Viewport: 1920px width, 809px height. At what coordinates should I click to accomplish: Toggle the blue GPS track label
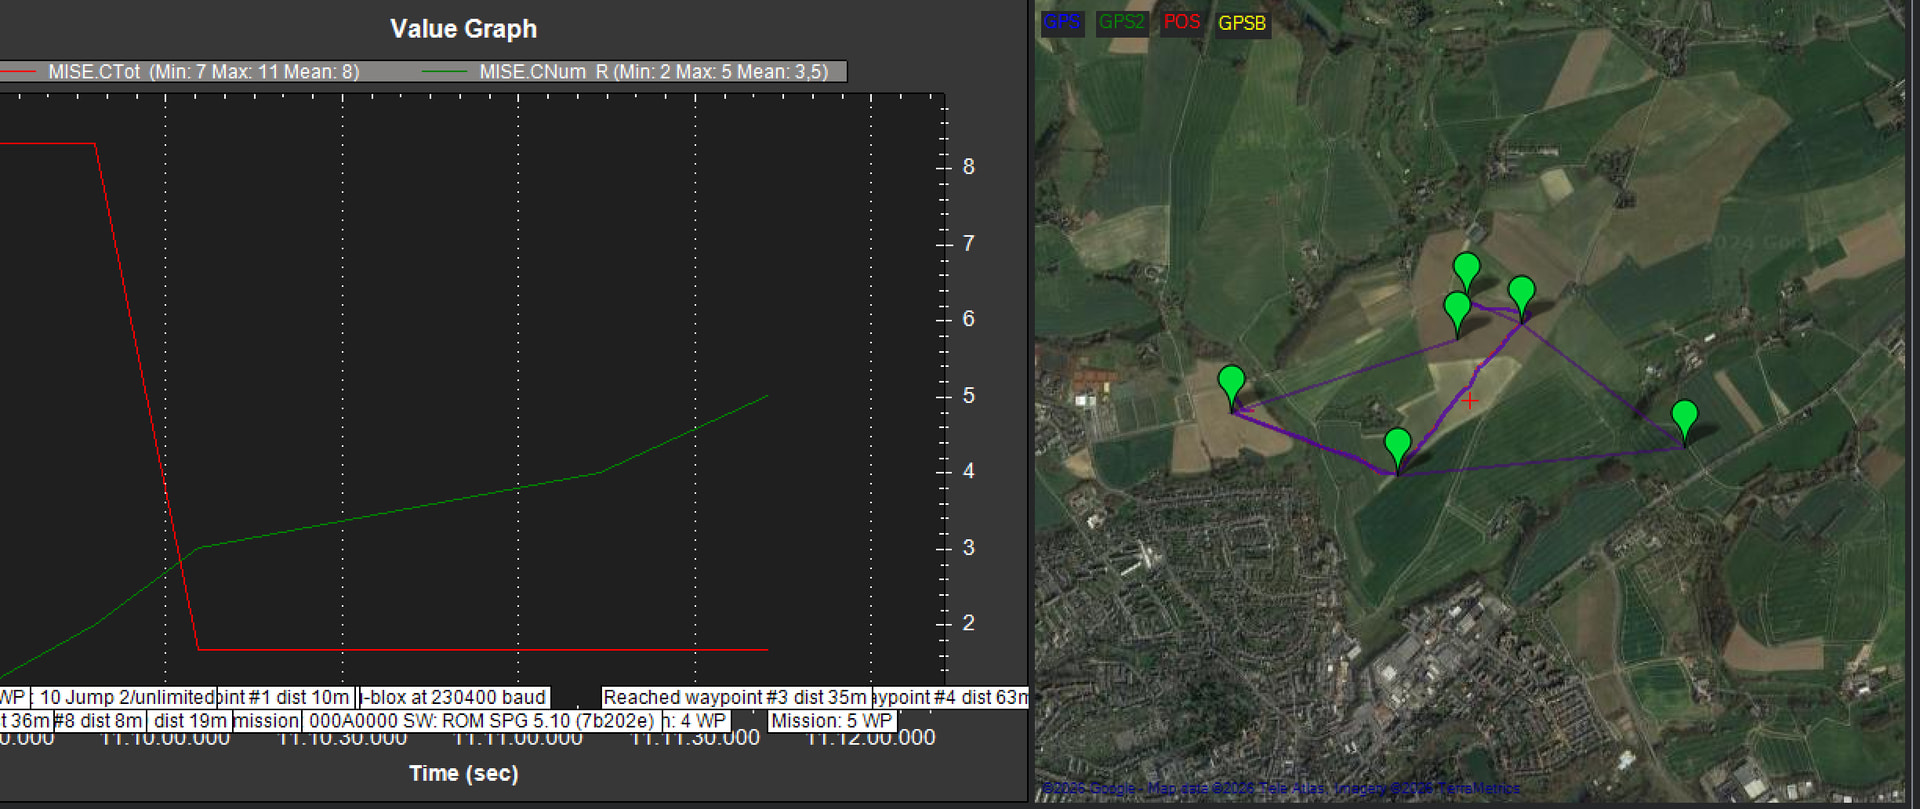click(1062, 23)
